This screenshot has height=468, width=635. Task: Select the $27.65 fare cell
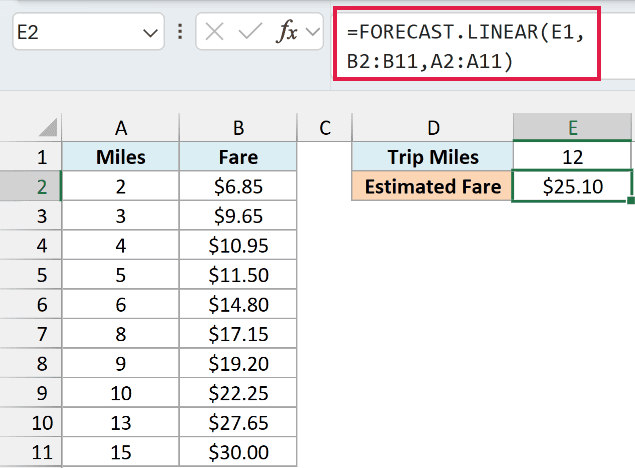point(238,423)
